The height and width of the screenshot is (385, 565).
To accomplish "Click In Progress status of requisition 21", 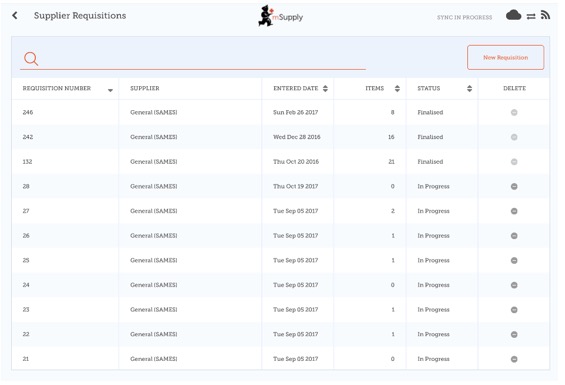I will coord(433,359).
